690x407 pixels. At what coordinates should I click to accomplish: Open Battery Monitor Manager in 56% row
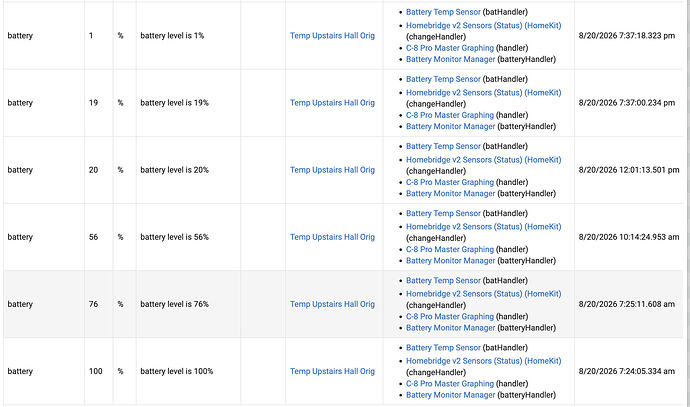tap(451, 260)
